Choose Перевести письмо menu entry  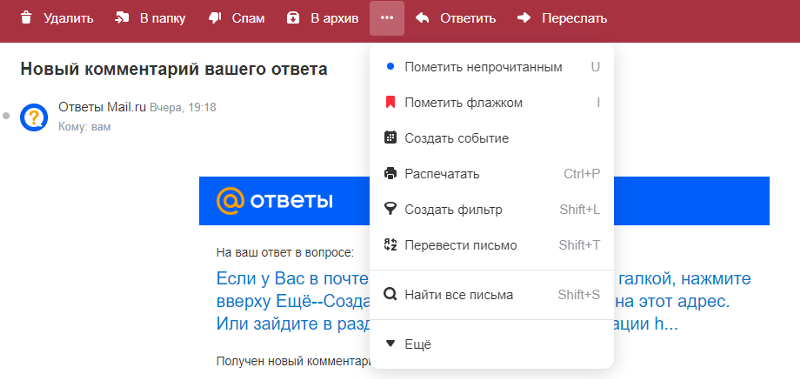(491, 245)
